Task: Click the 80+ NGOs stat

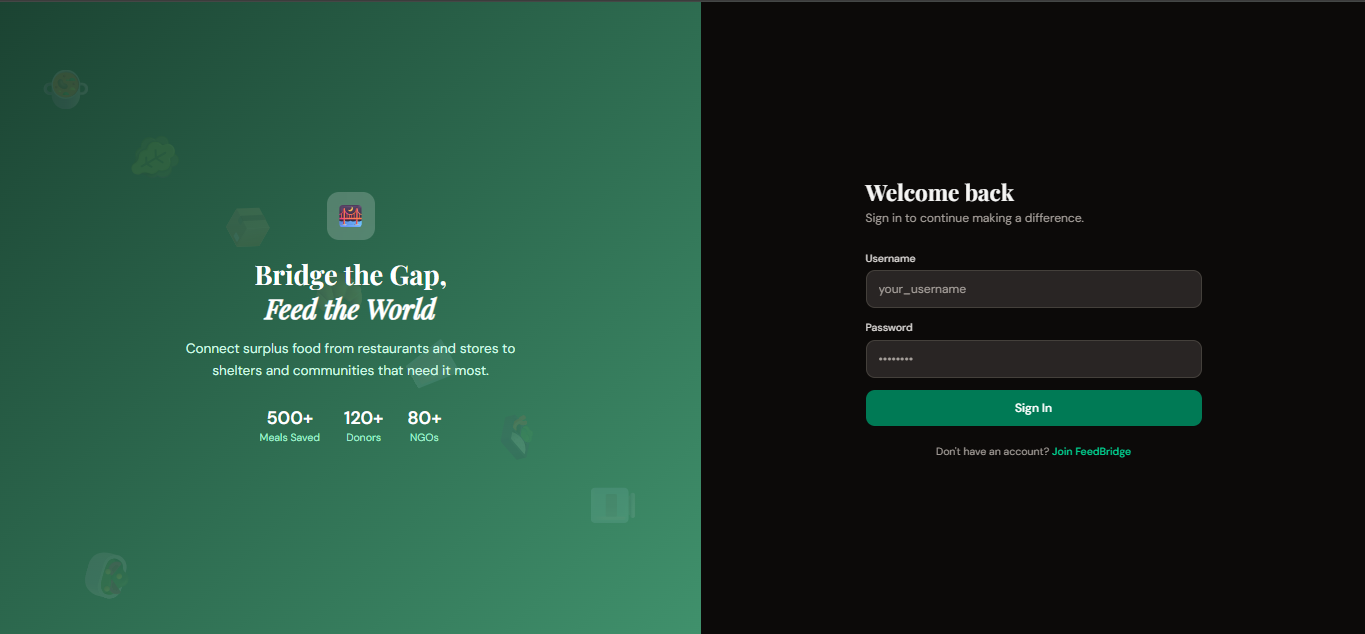Action: coord(424,426)
